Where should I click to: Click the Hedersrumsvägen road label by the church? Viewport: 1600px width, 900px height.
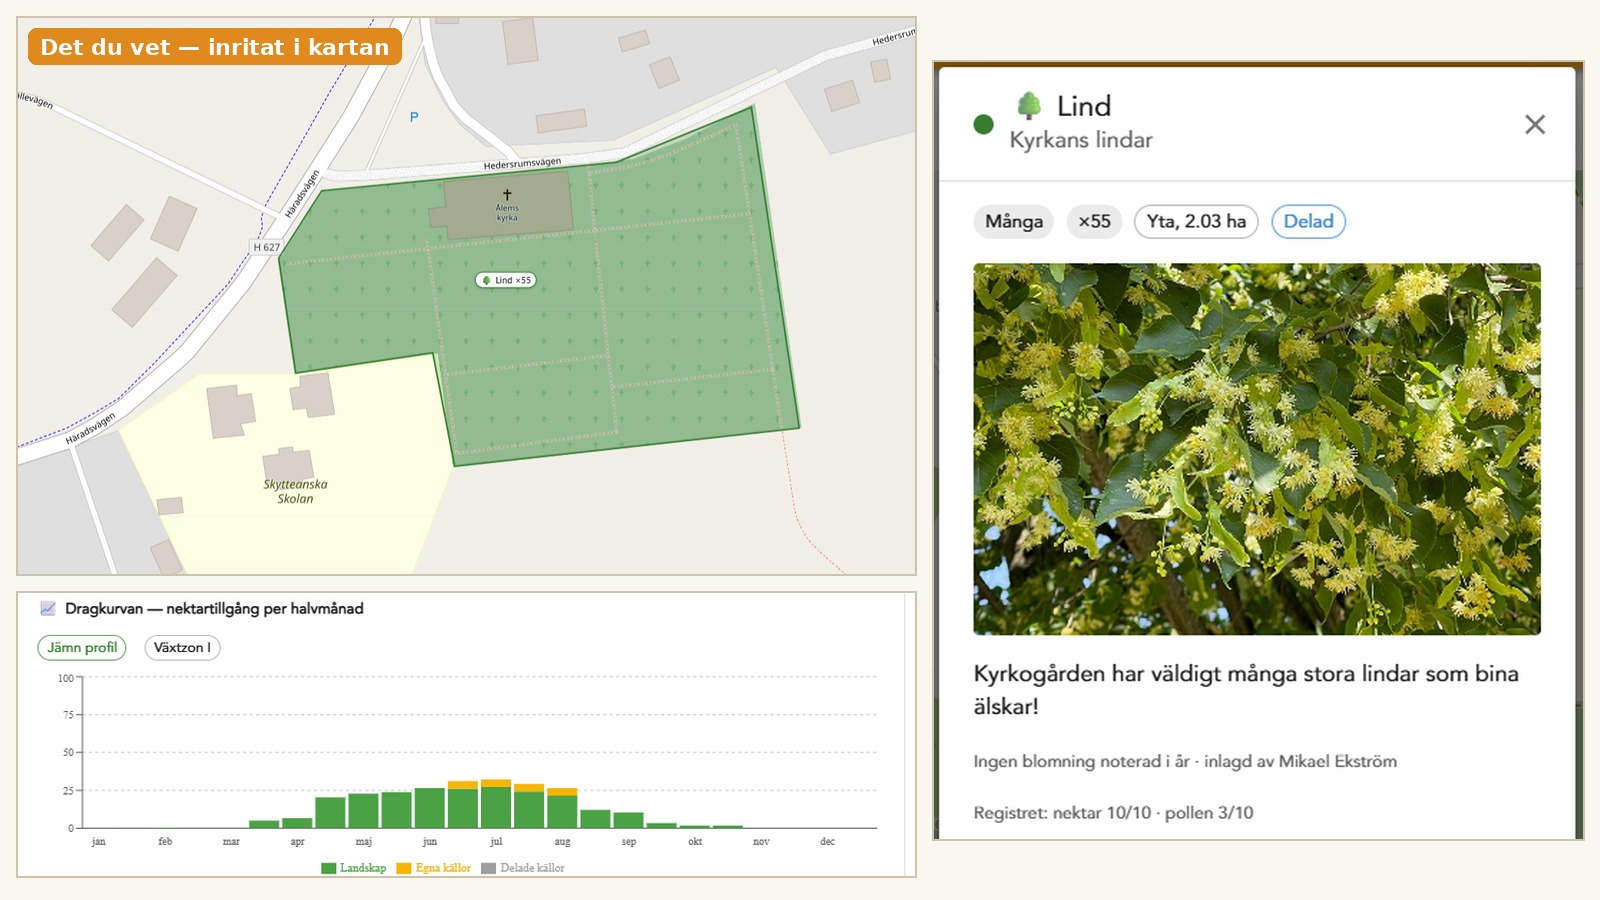(522, 164)
